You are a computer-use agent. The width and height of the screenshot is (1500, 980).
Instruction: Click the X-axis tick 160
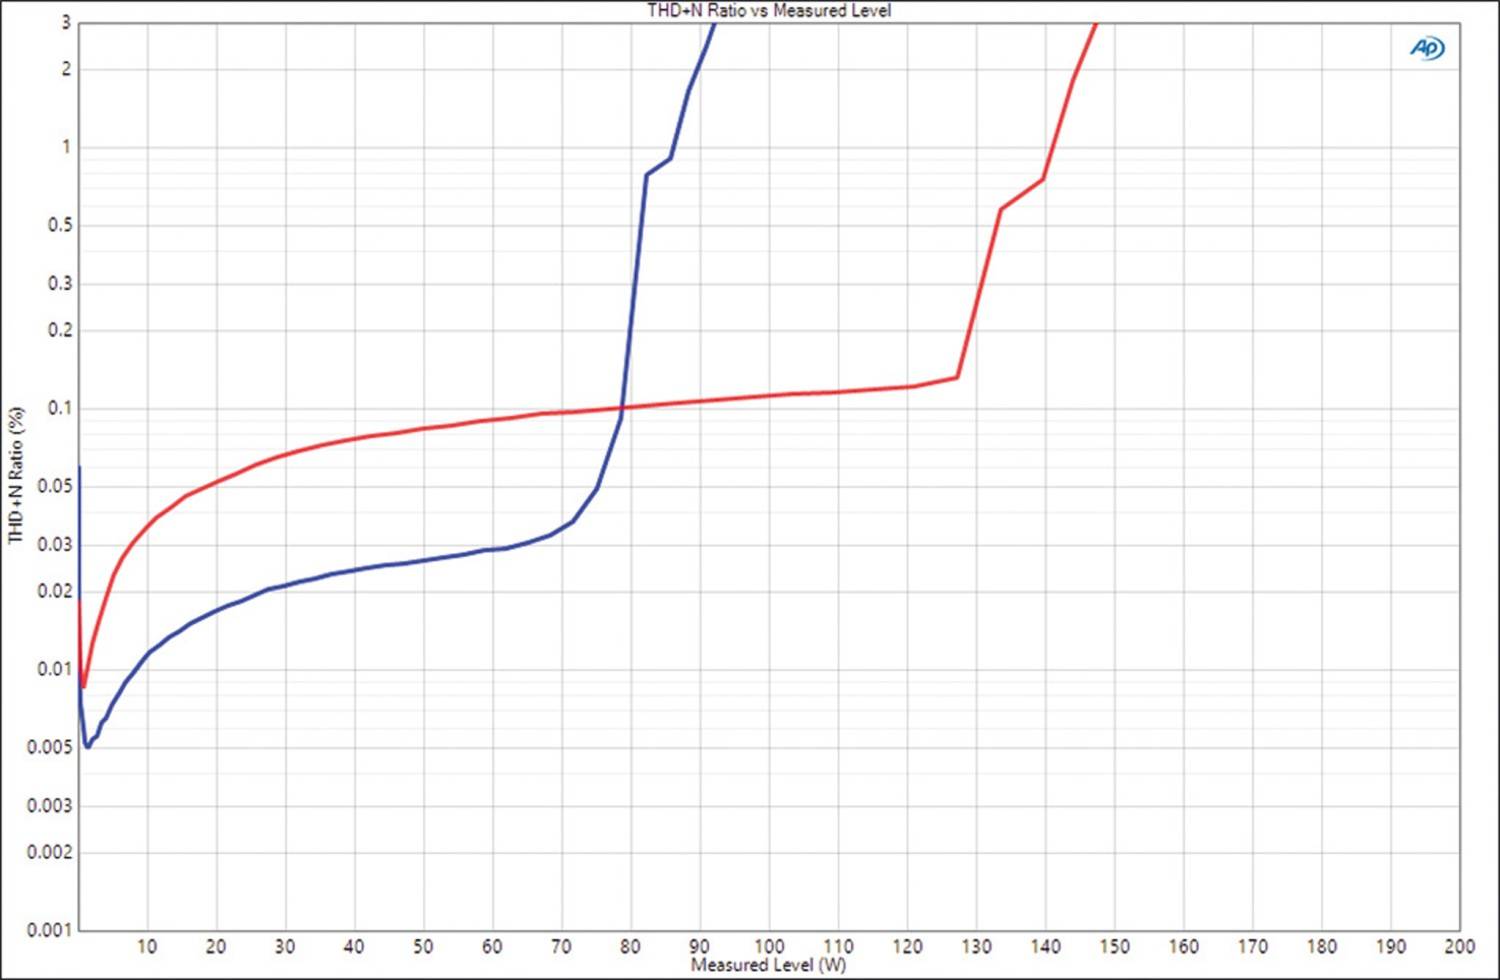(1183, 946)
